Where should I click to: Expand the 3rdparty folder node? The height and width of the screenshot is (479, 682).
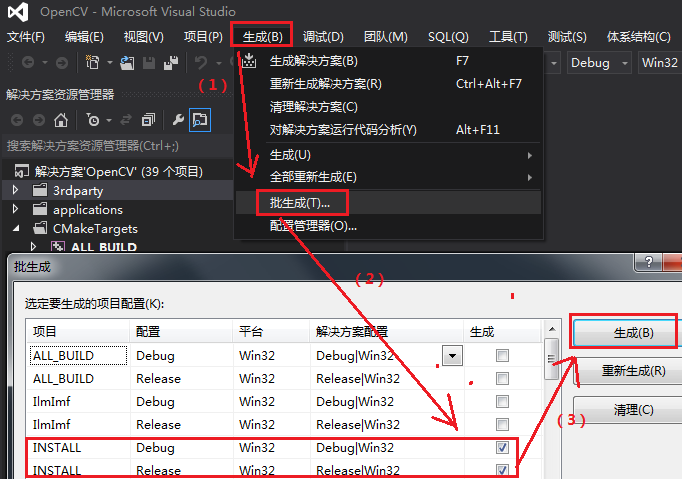click(x=15, y=190)
